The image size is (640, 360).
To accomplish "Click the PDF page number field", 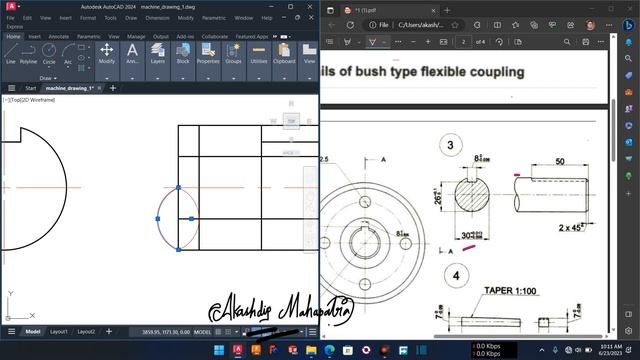I will click(x=463, y=42).
